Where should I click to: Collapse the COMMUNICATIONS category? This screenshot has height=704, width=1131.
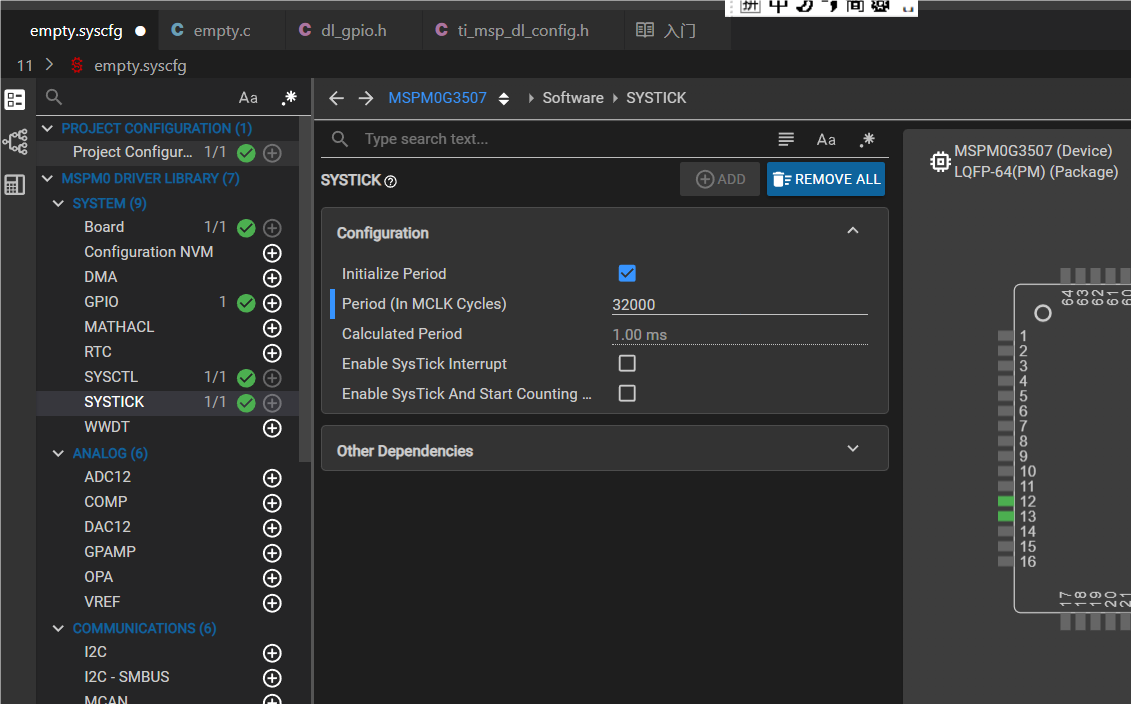click(x=58, y=628)
